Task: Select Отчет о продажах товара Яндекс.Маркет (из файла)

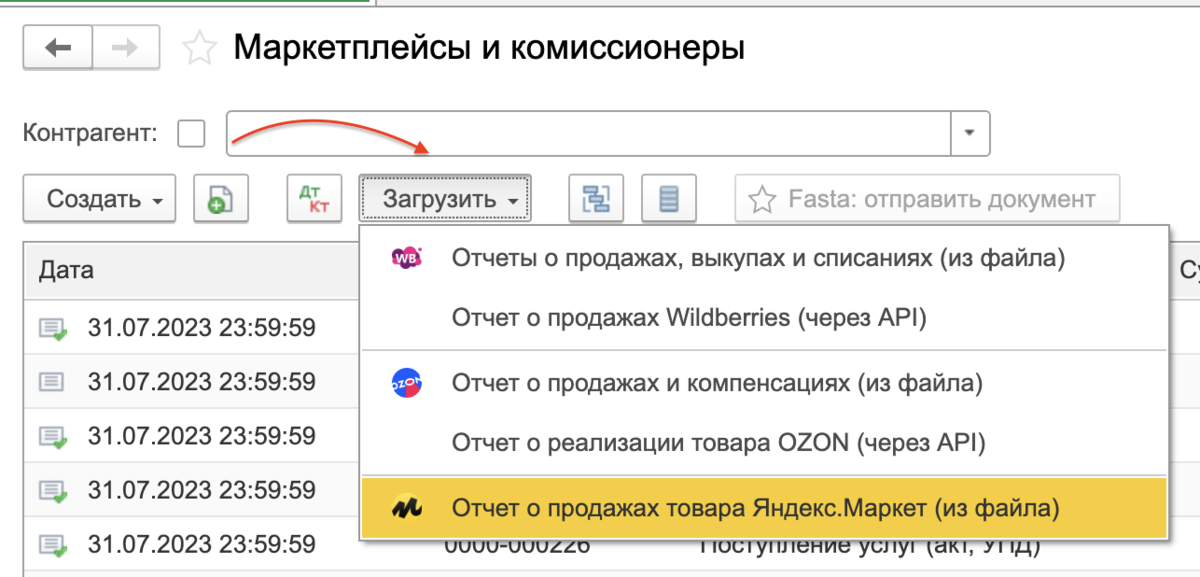Action: point(764,508)
